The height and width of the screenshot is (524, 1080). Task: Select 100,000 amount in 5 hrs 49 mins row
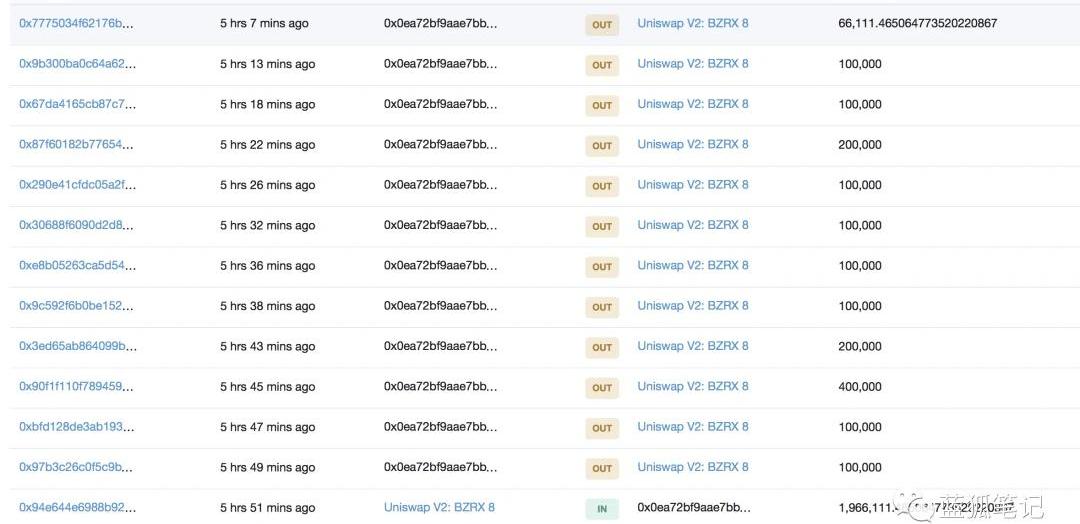click(x=860, y=467)
